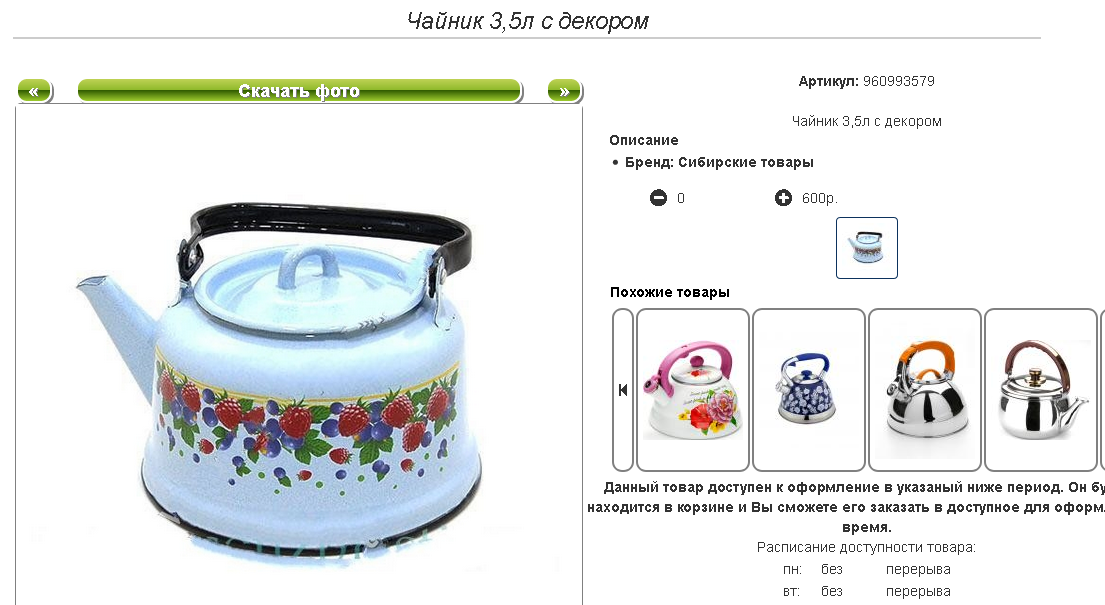
Task: Open the brown-handled steel kettle product
Action: (1041, 390)
